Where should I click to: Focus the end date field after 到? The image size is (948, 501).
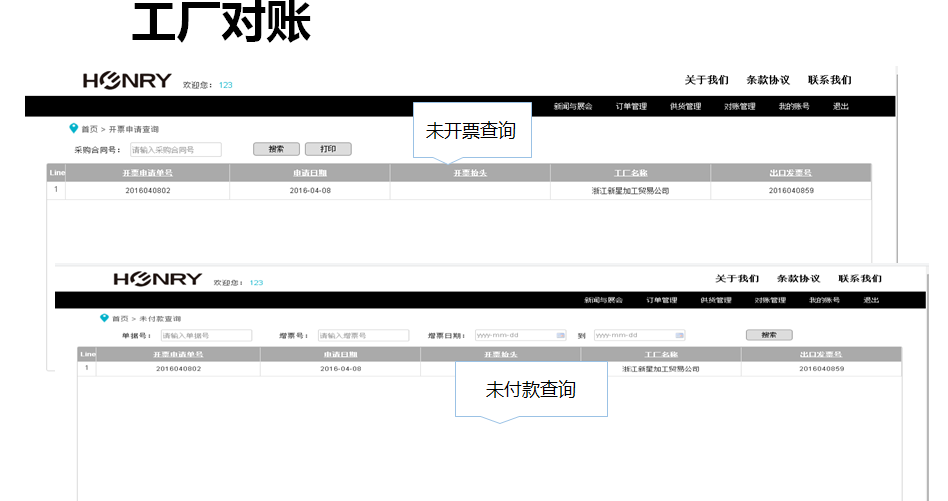point(640,335)
